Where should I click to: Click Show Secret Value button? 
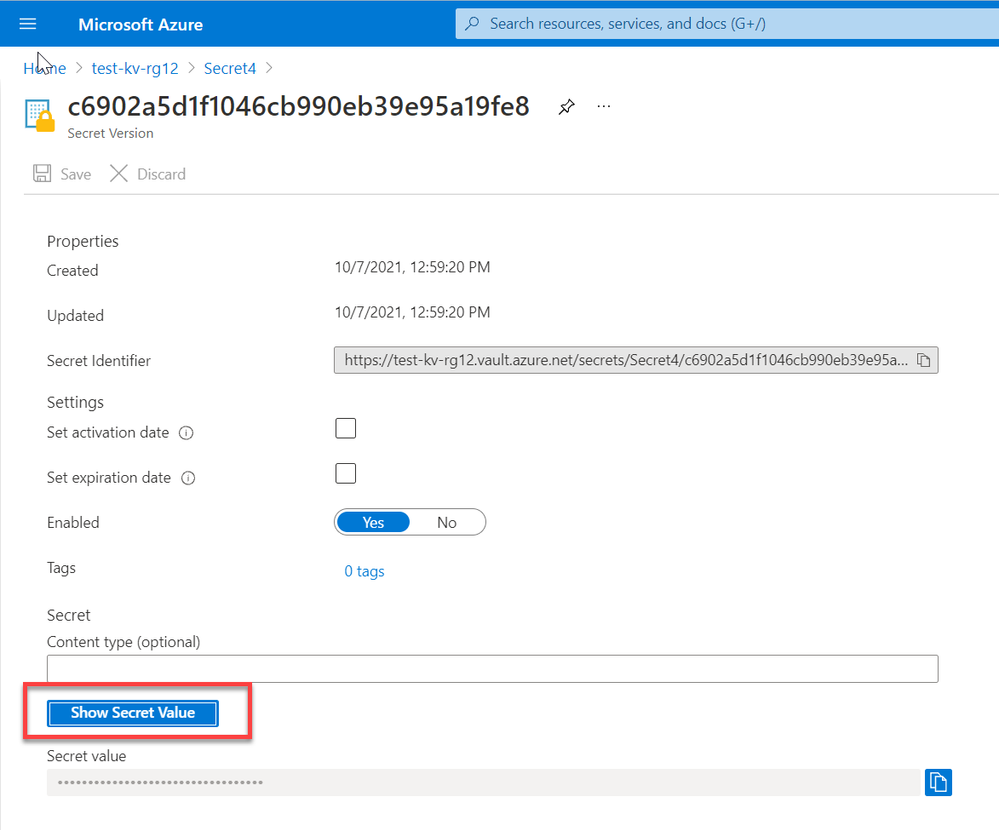coord(133,713)
